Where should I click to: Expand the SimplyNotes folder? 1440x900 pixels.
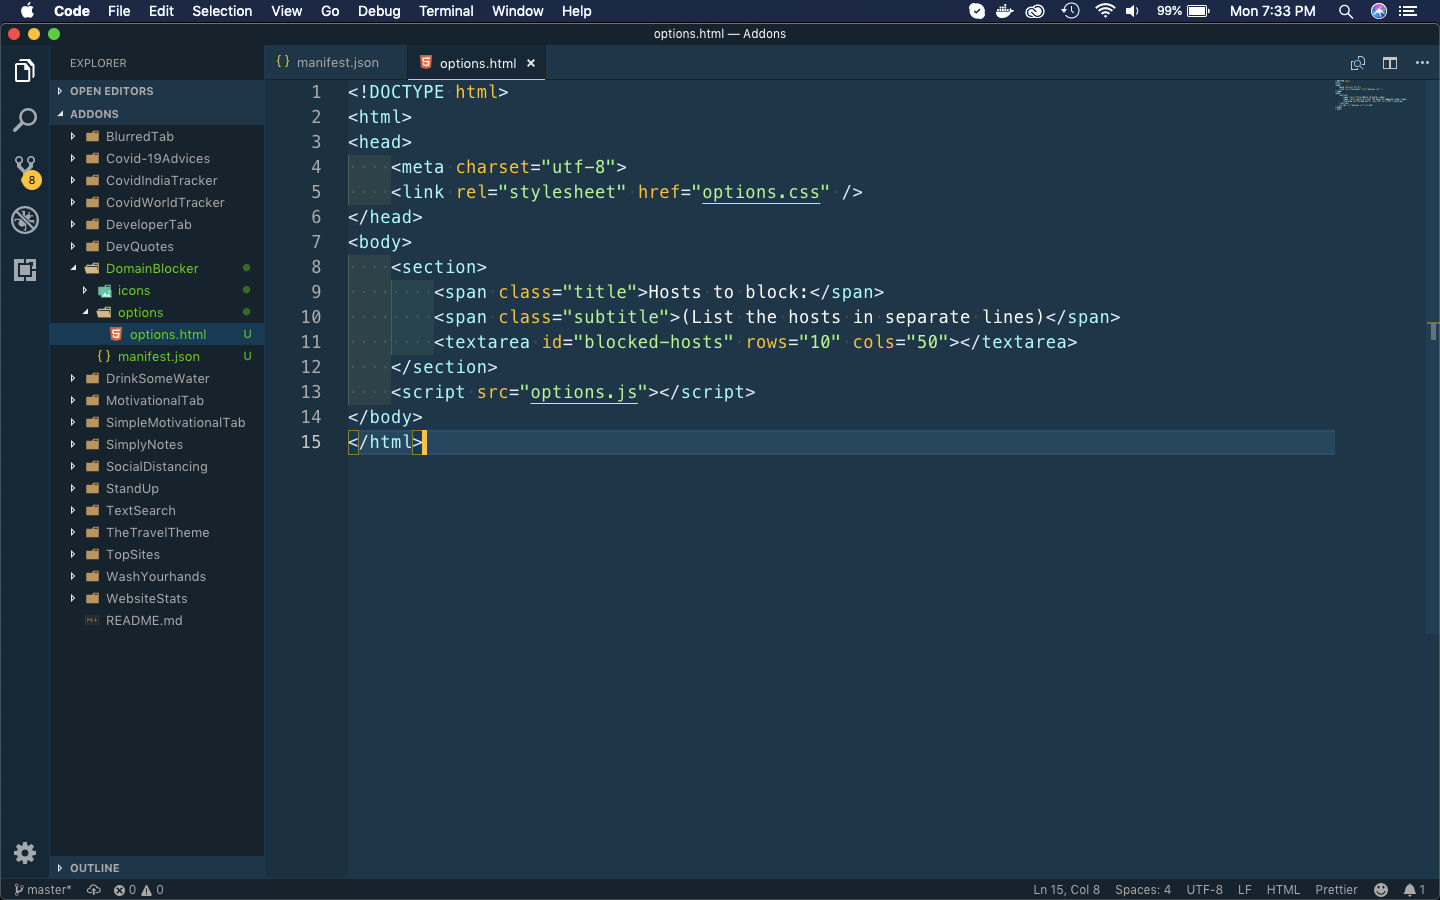pos(157,445)
